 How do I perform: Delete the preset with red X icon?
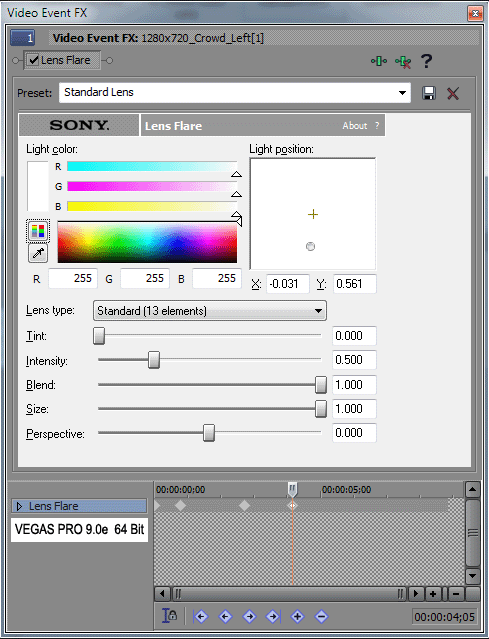pos(453,93)
